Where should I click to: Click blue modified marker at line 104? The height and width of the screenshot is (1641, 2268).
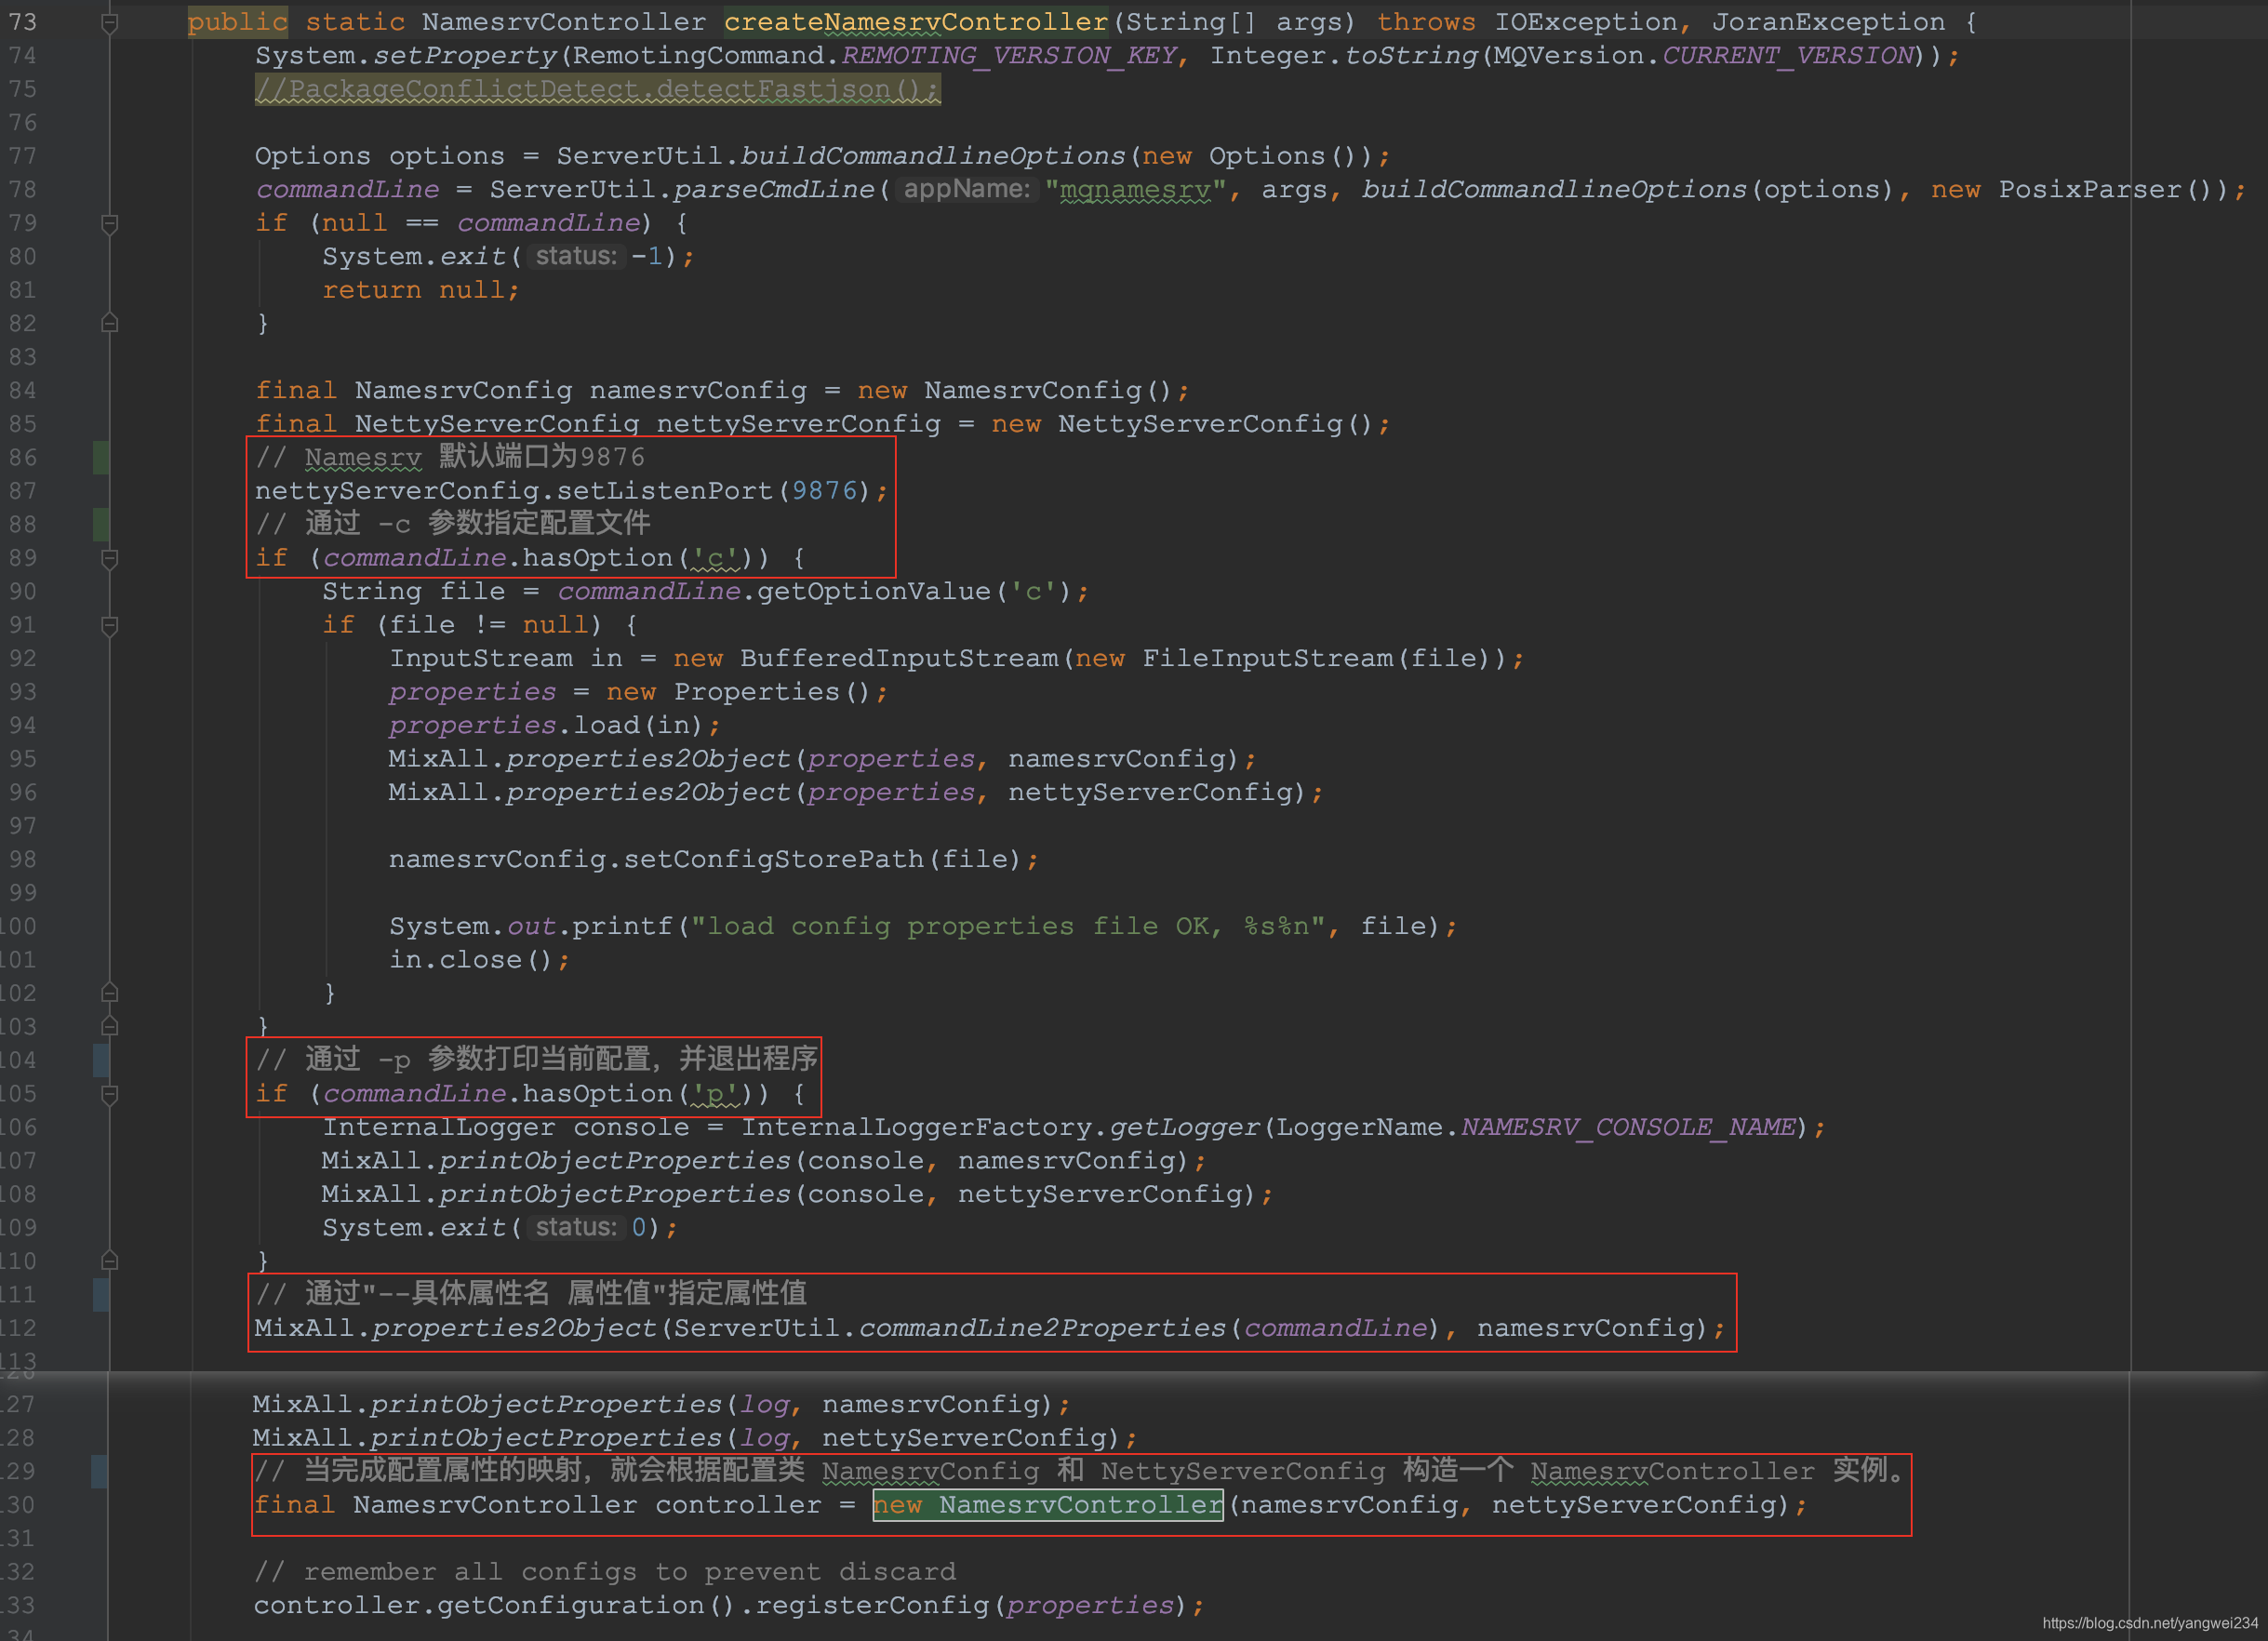pos(101,1060)
